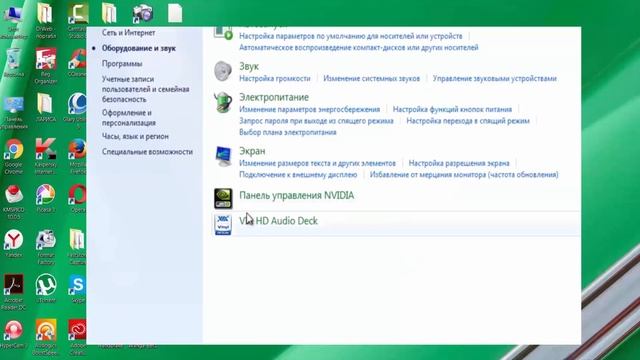Image resolution: width=640 pixels, height=360 pixels.
Task: Open Запрос пароля при выходе из спящего режима
Action: [x=316, y=121]
